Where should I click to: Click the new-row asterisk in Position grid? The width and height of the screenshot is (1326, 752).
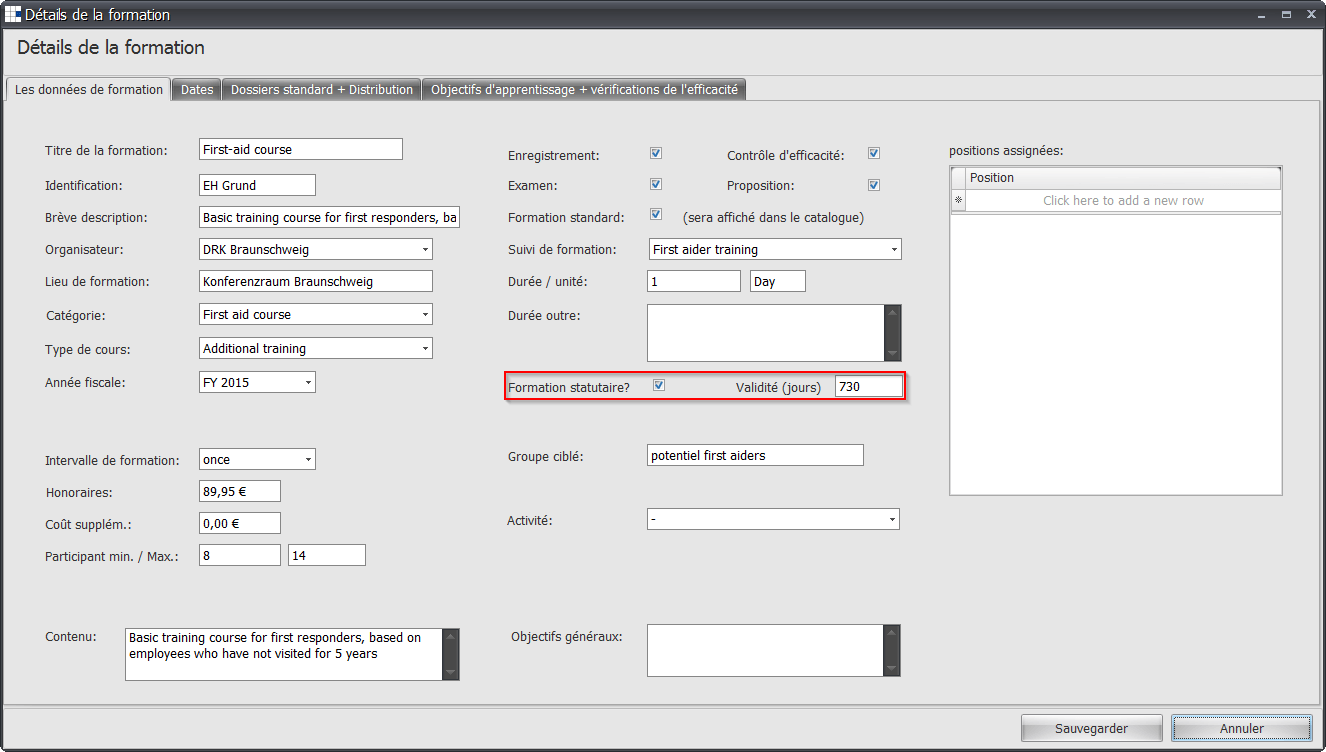[x=958, y=201]
